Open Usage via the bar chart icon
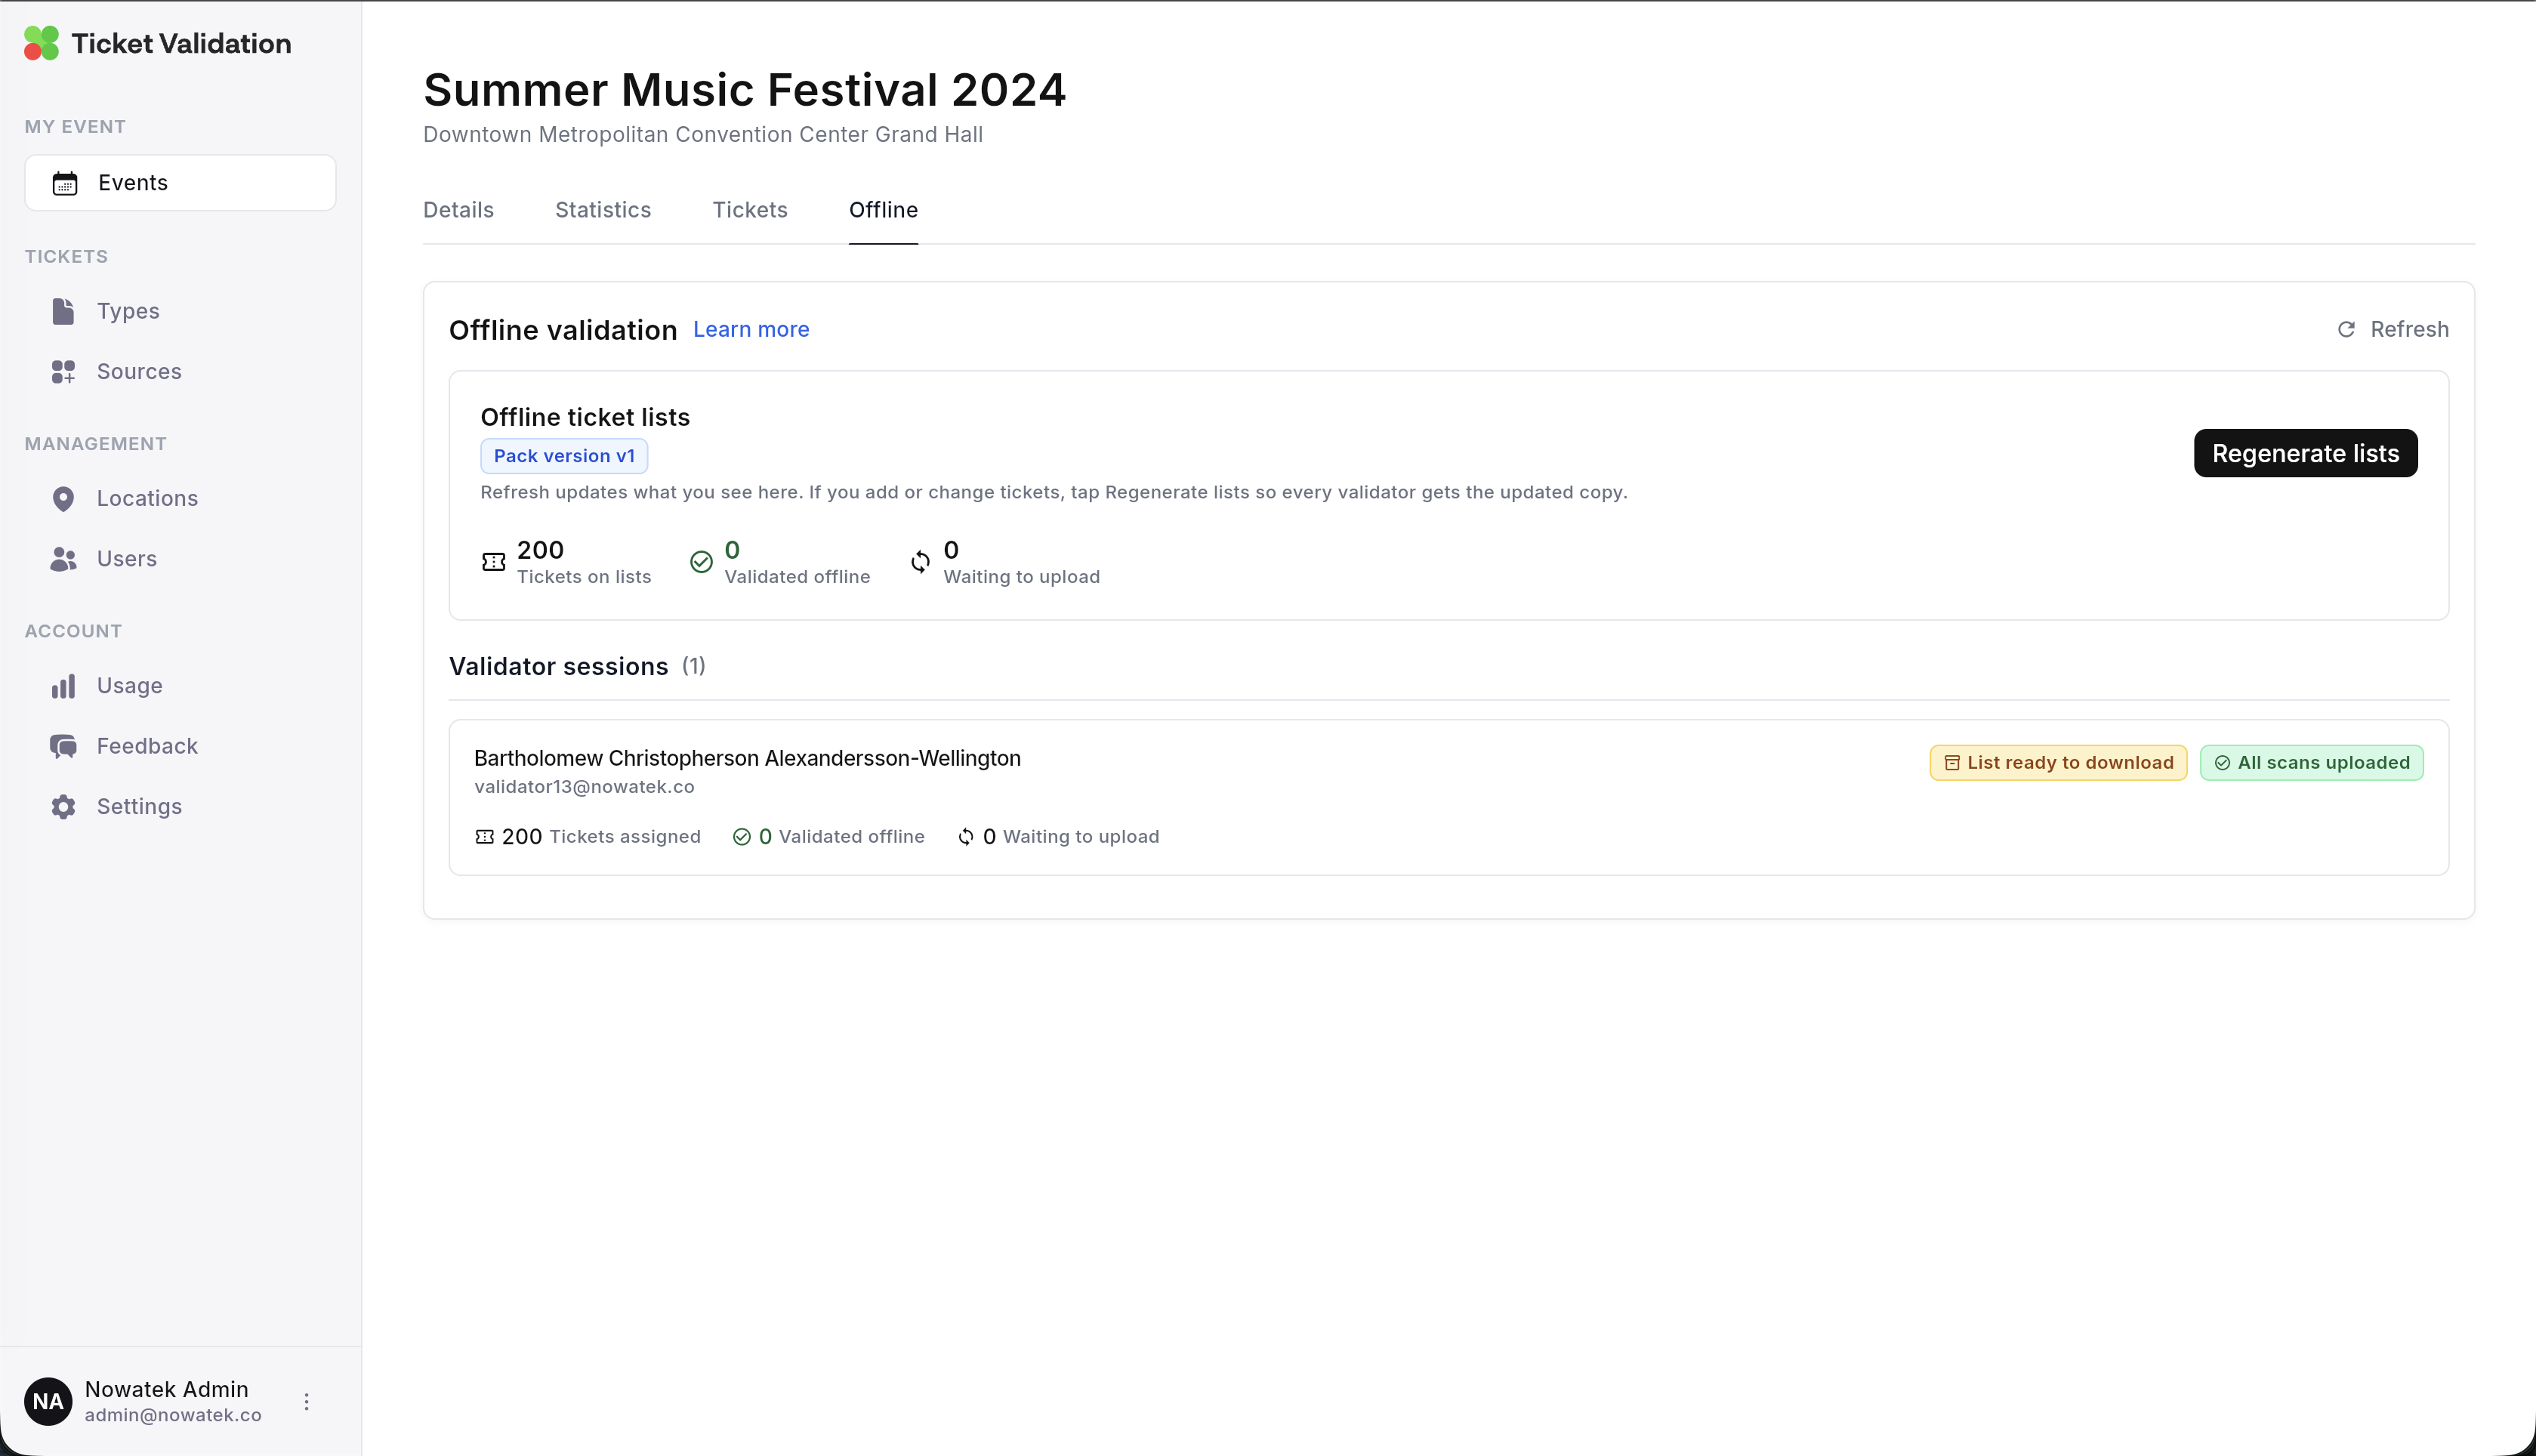The image size is (2536, 1456). [63, 685]
